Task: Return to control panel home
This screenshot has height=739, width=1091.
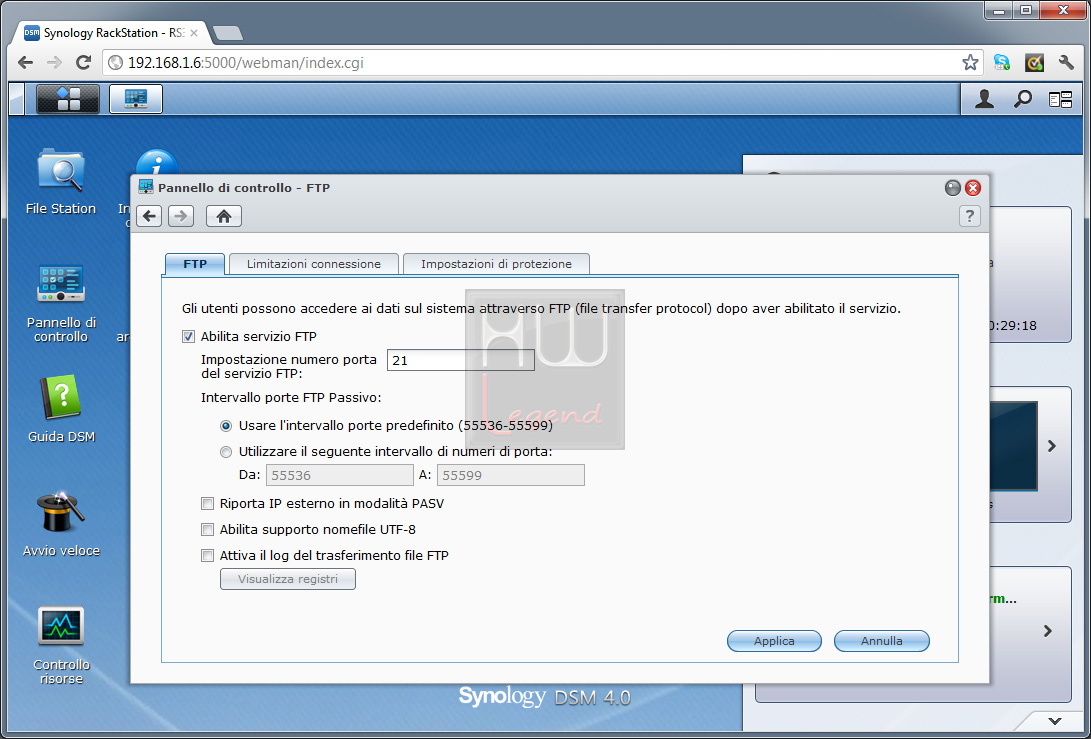Action: [x=224, y=216]
